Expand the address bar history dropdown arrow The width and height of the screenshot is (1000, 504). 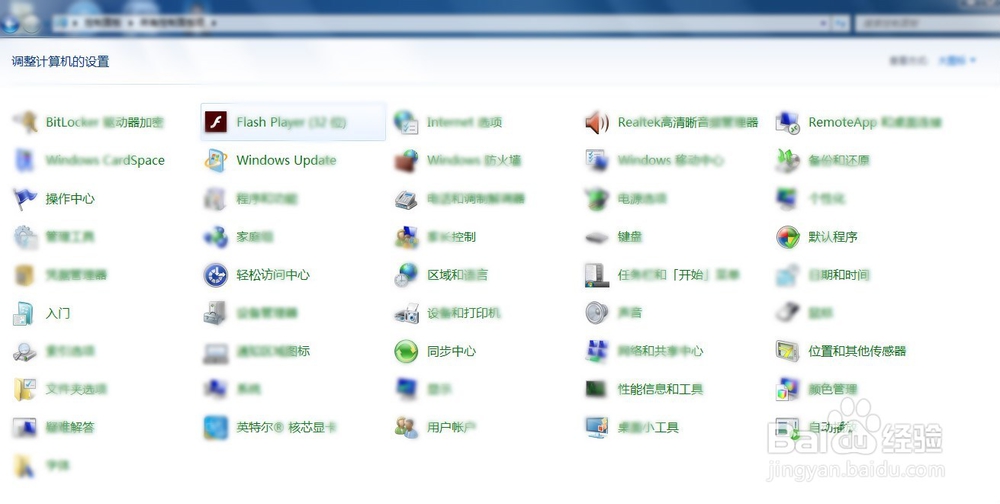[x=823, y=23]
